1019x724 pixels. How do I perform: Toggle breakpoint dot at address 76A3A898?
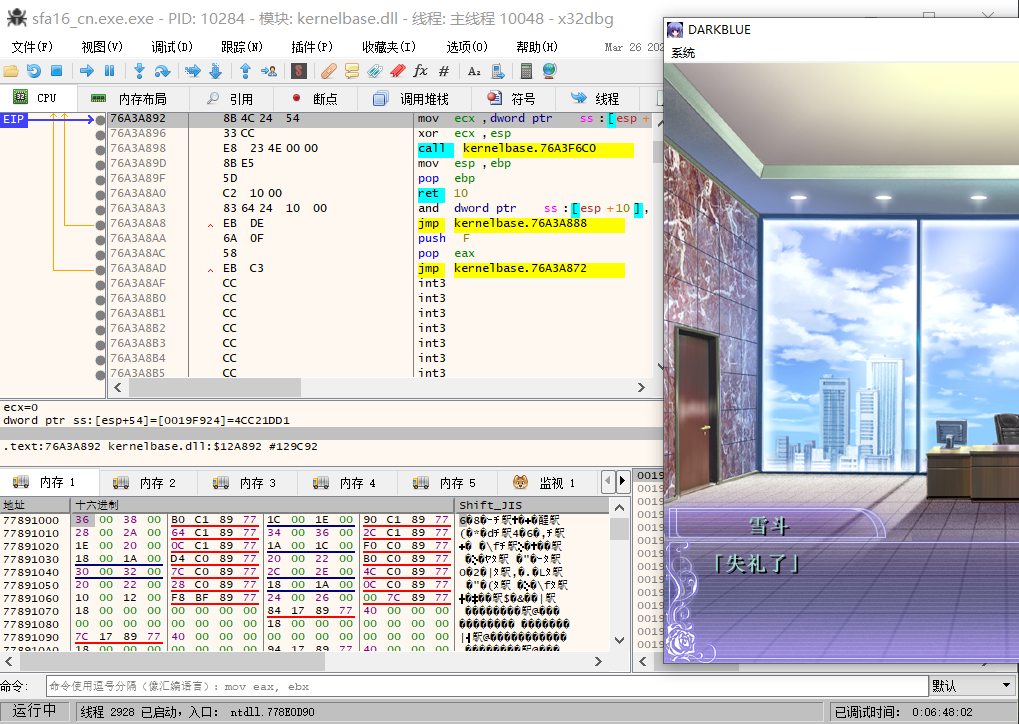[100, 149]
